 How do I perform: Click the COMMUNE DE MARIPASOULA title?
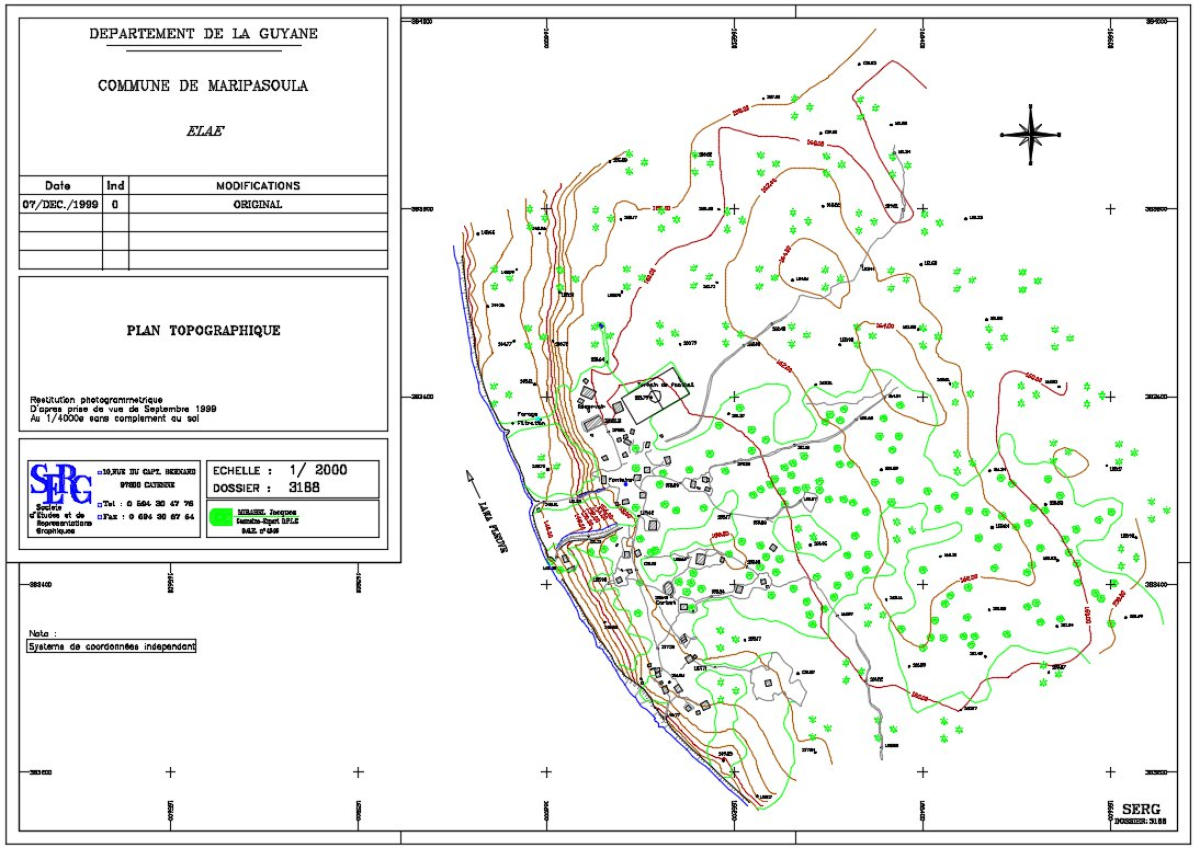pos(203,86)
